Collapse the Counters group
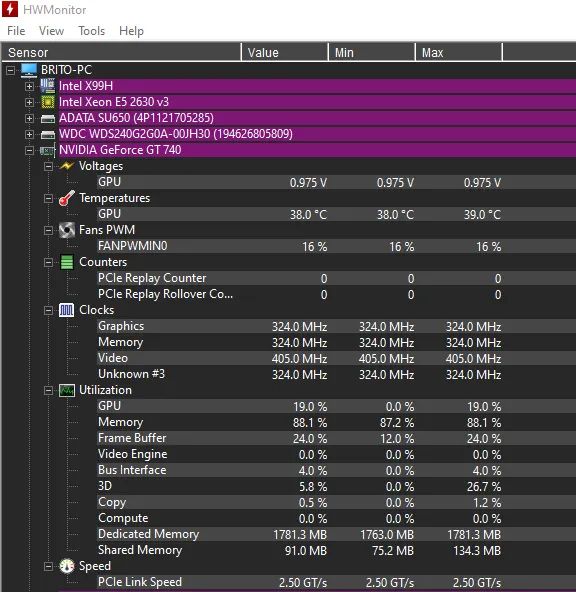 point(48,262)
